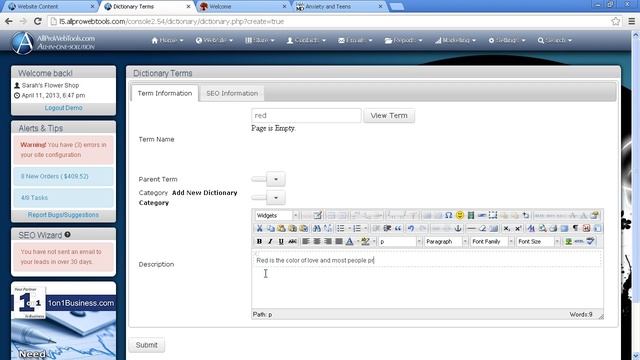Go back in browser history

[9, 21]
